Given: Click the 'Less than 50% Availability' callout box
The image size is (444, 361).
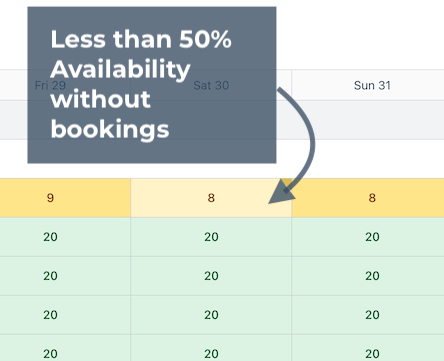Looking at the screenshot, I should tap(152, 85).
